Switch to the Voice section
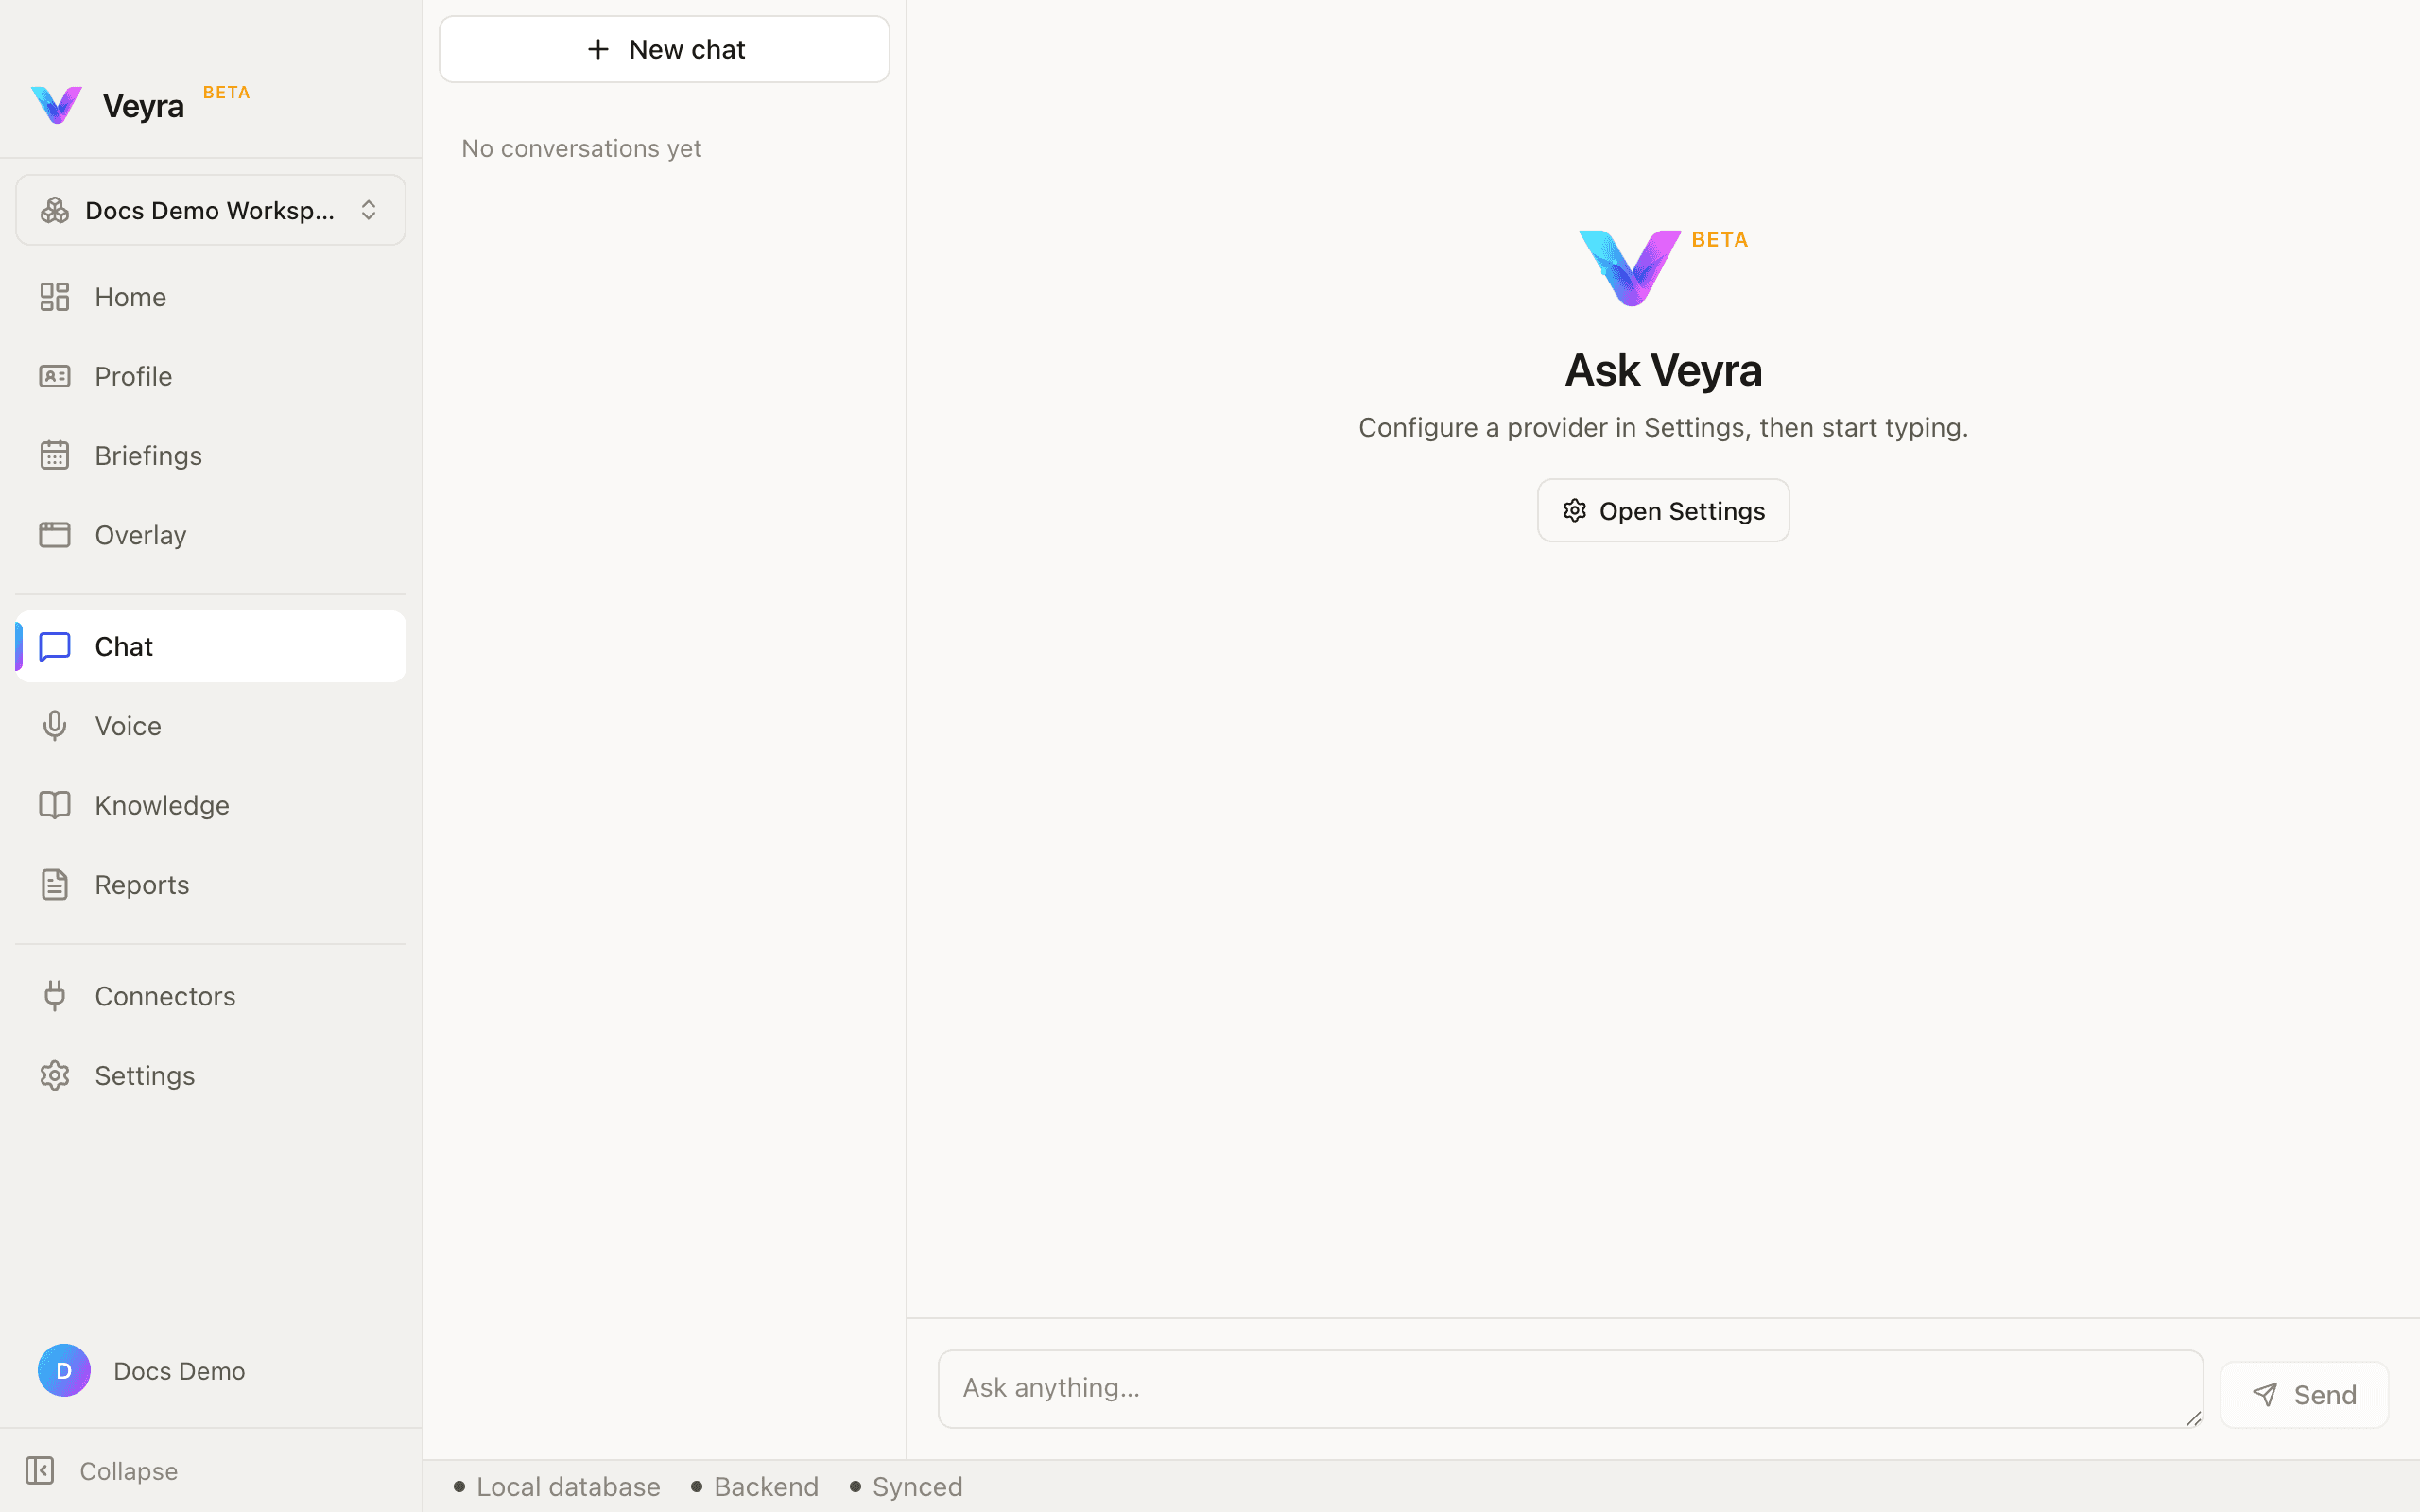The image size is (2420, 1512). click(210, 726)
